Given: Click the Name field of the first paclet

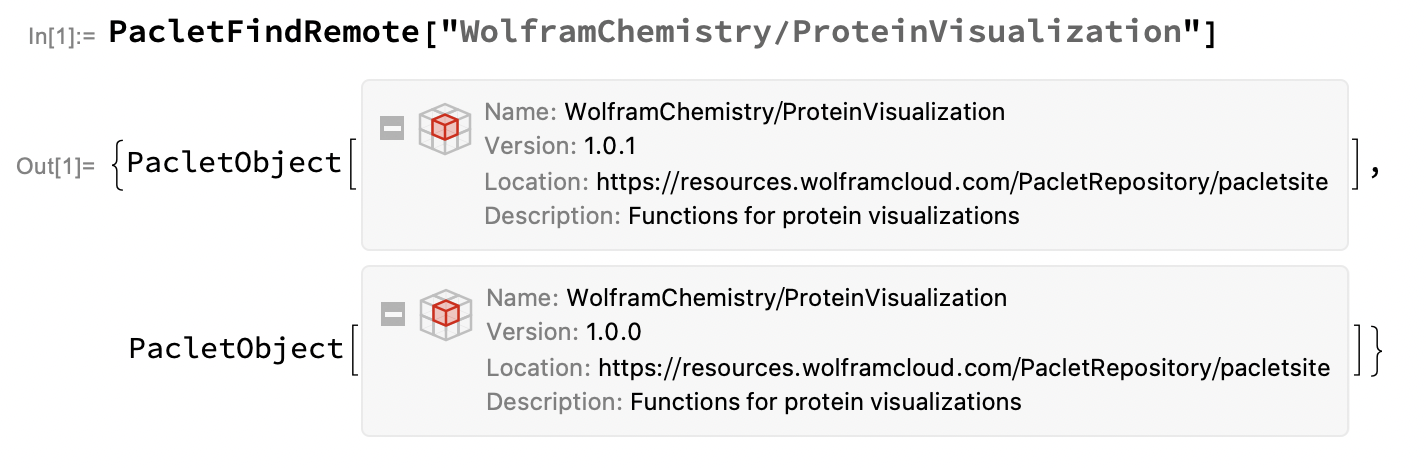Looking at the screenshot, I should (745, 112).
